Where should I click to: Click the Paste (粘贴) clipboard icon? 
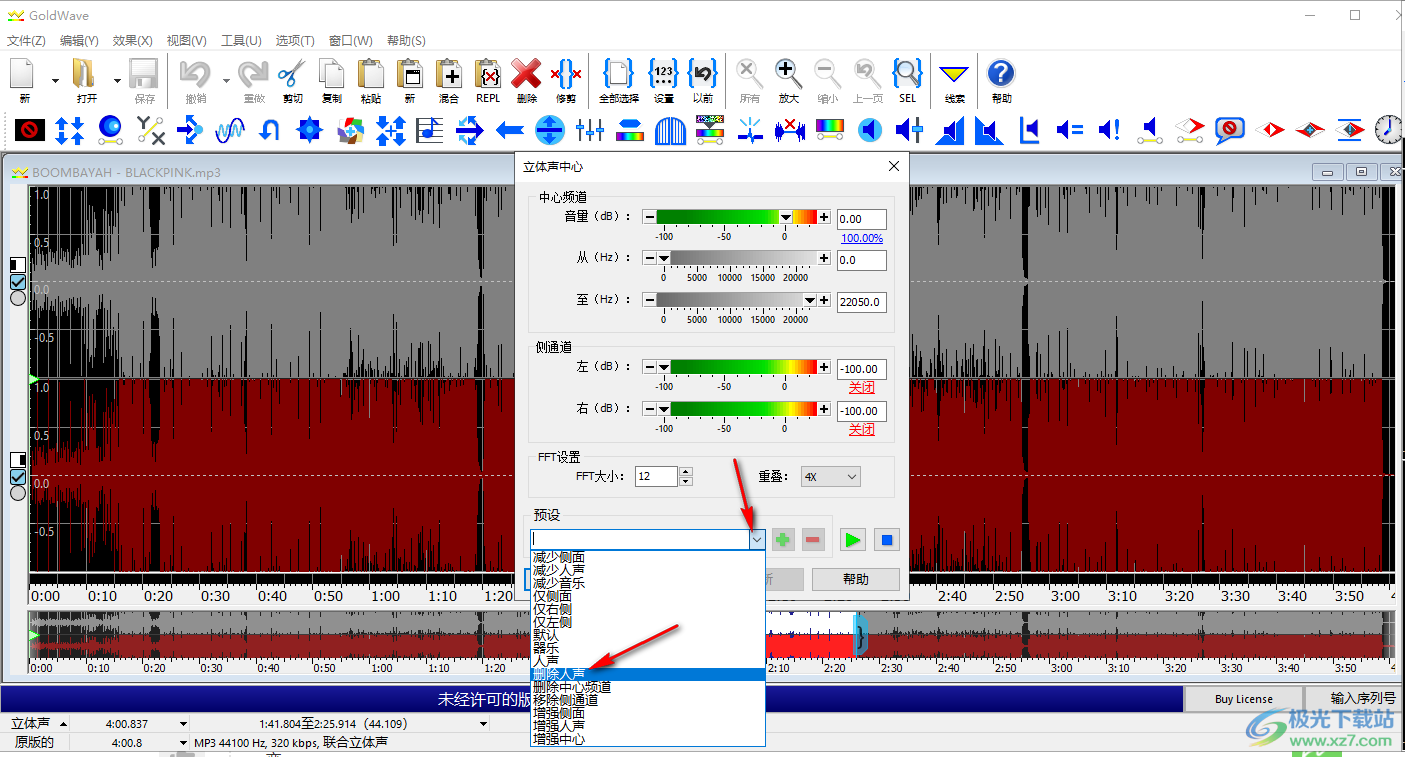(x=371, y=75)
